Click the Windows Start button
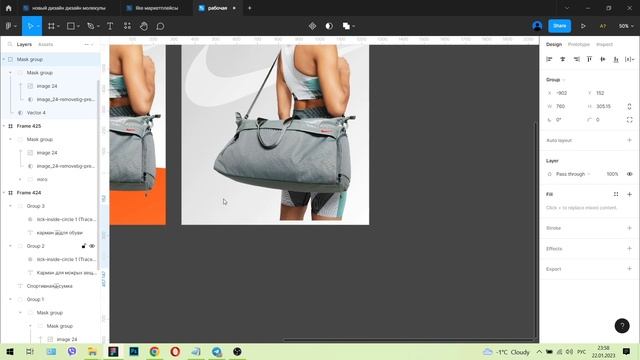 (x=10, y=351)
